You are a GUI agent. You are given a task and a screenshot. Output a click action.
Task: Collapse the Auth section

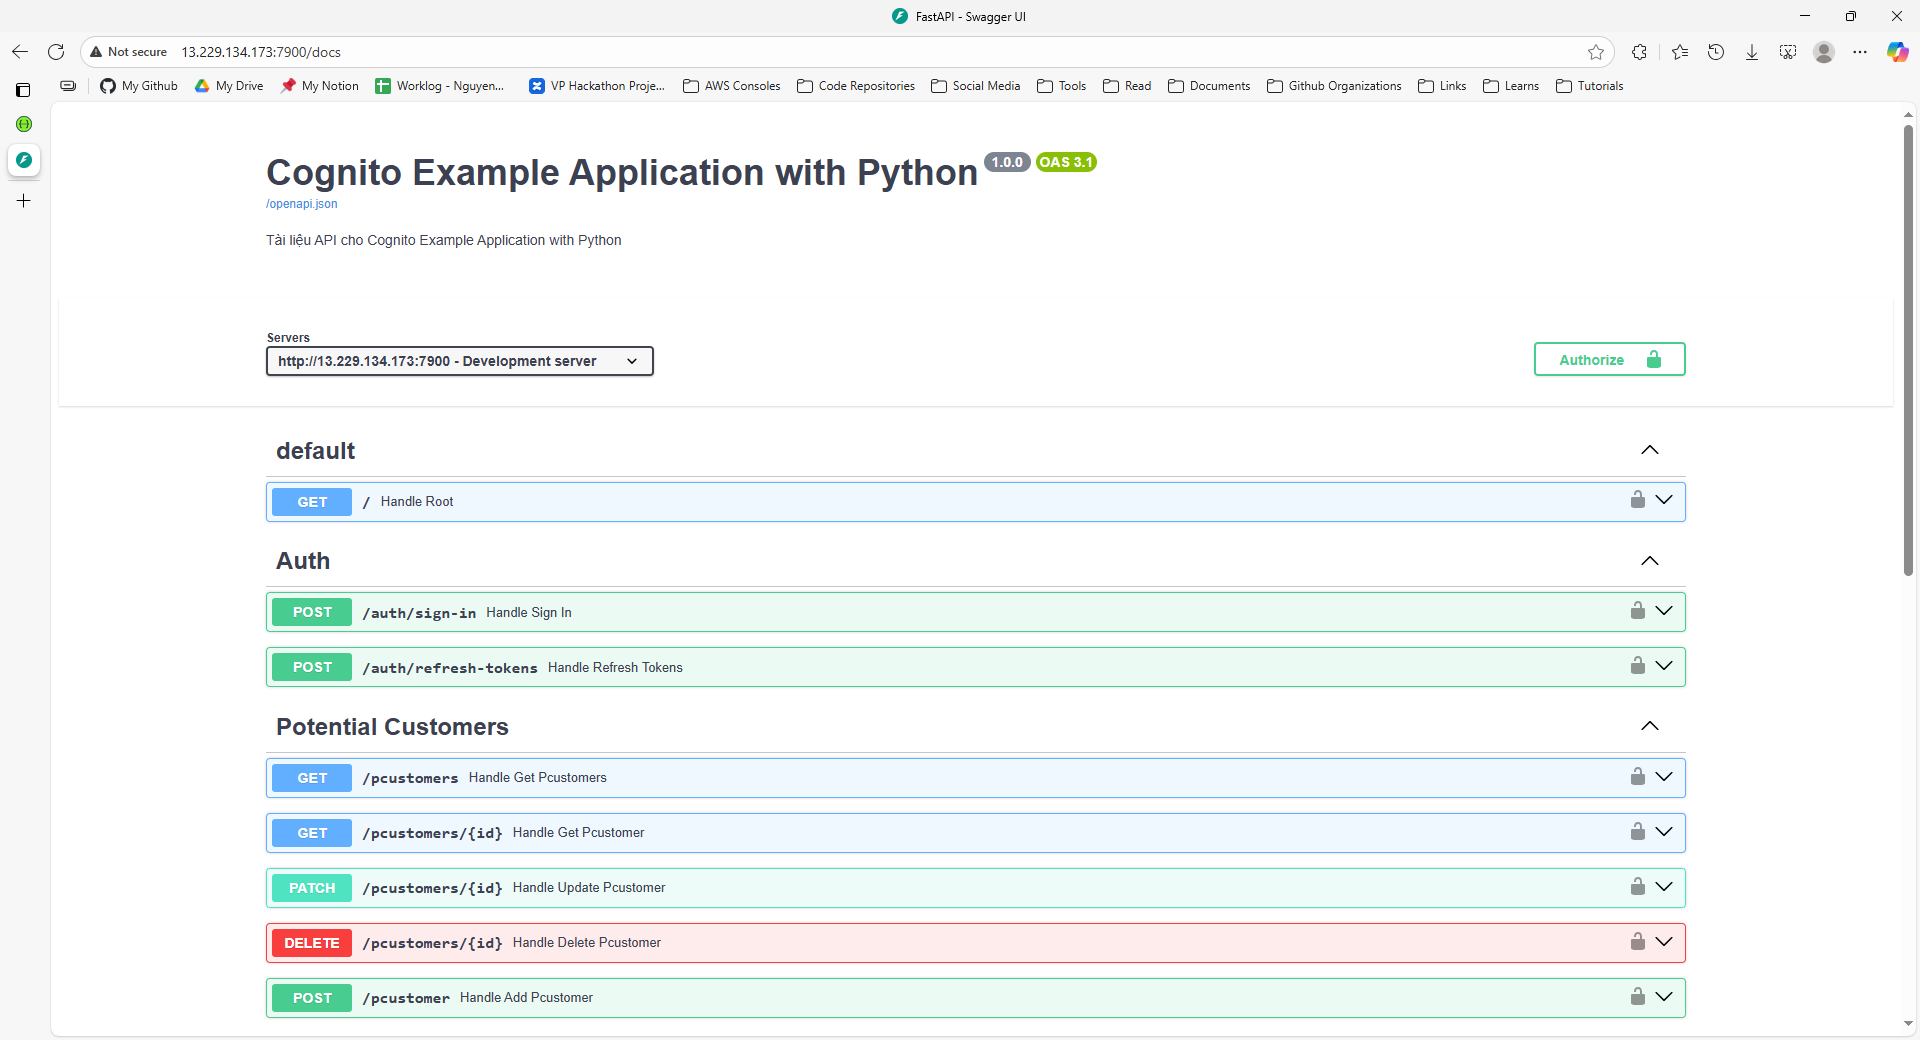coord(1649,561)
